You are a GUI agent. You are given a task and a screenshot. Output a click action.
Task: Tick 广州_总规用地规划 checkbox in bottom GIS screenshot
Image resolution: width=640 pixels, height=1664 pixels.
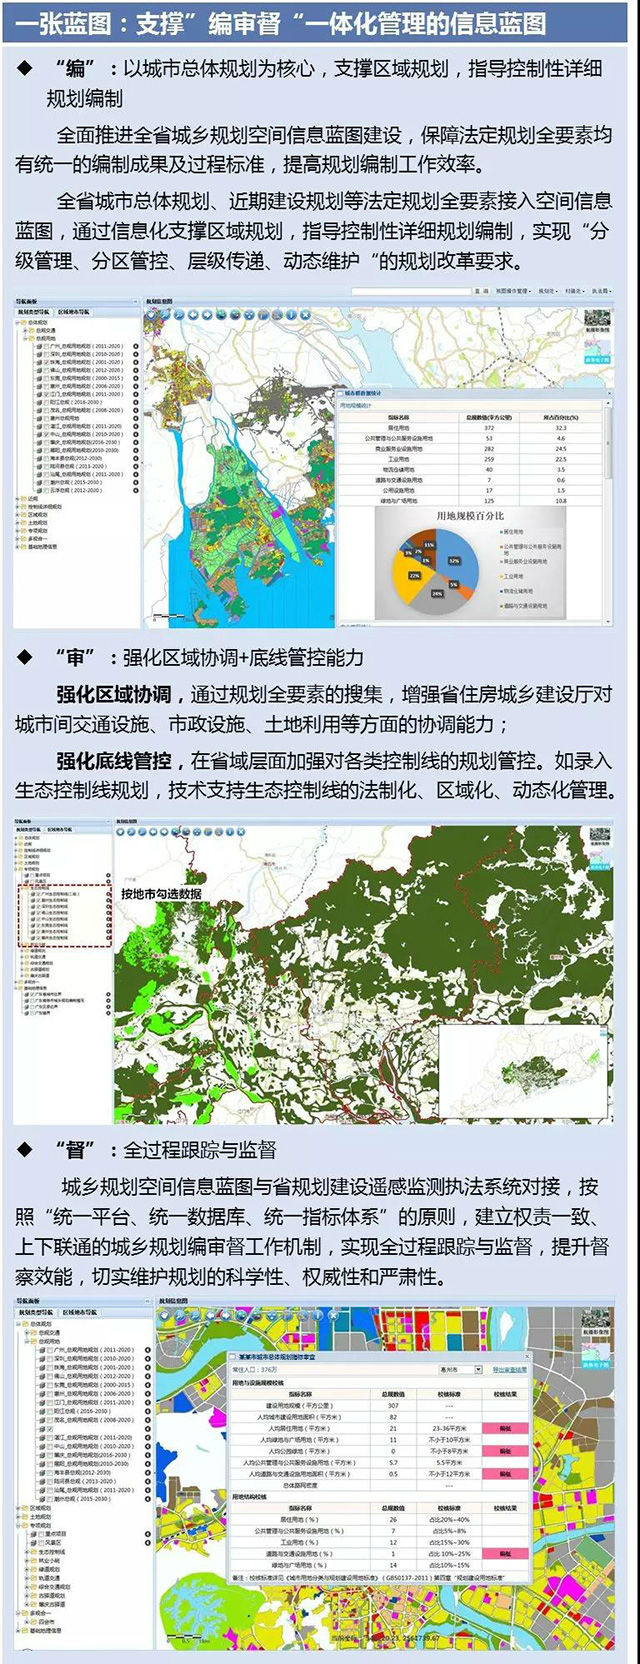click(x=50, y=1350)
